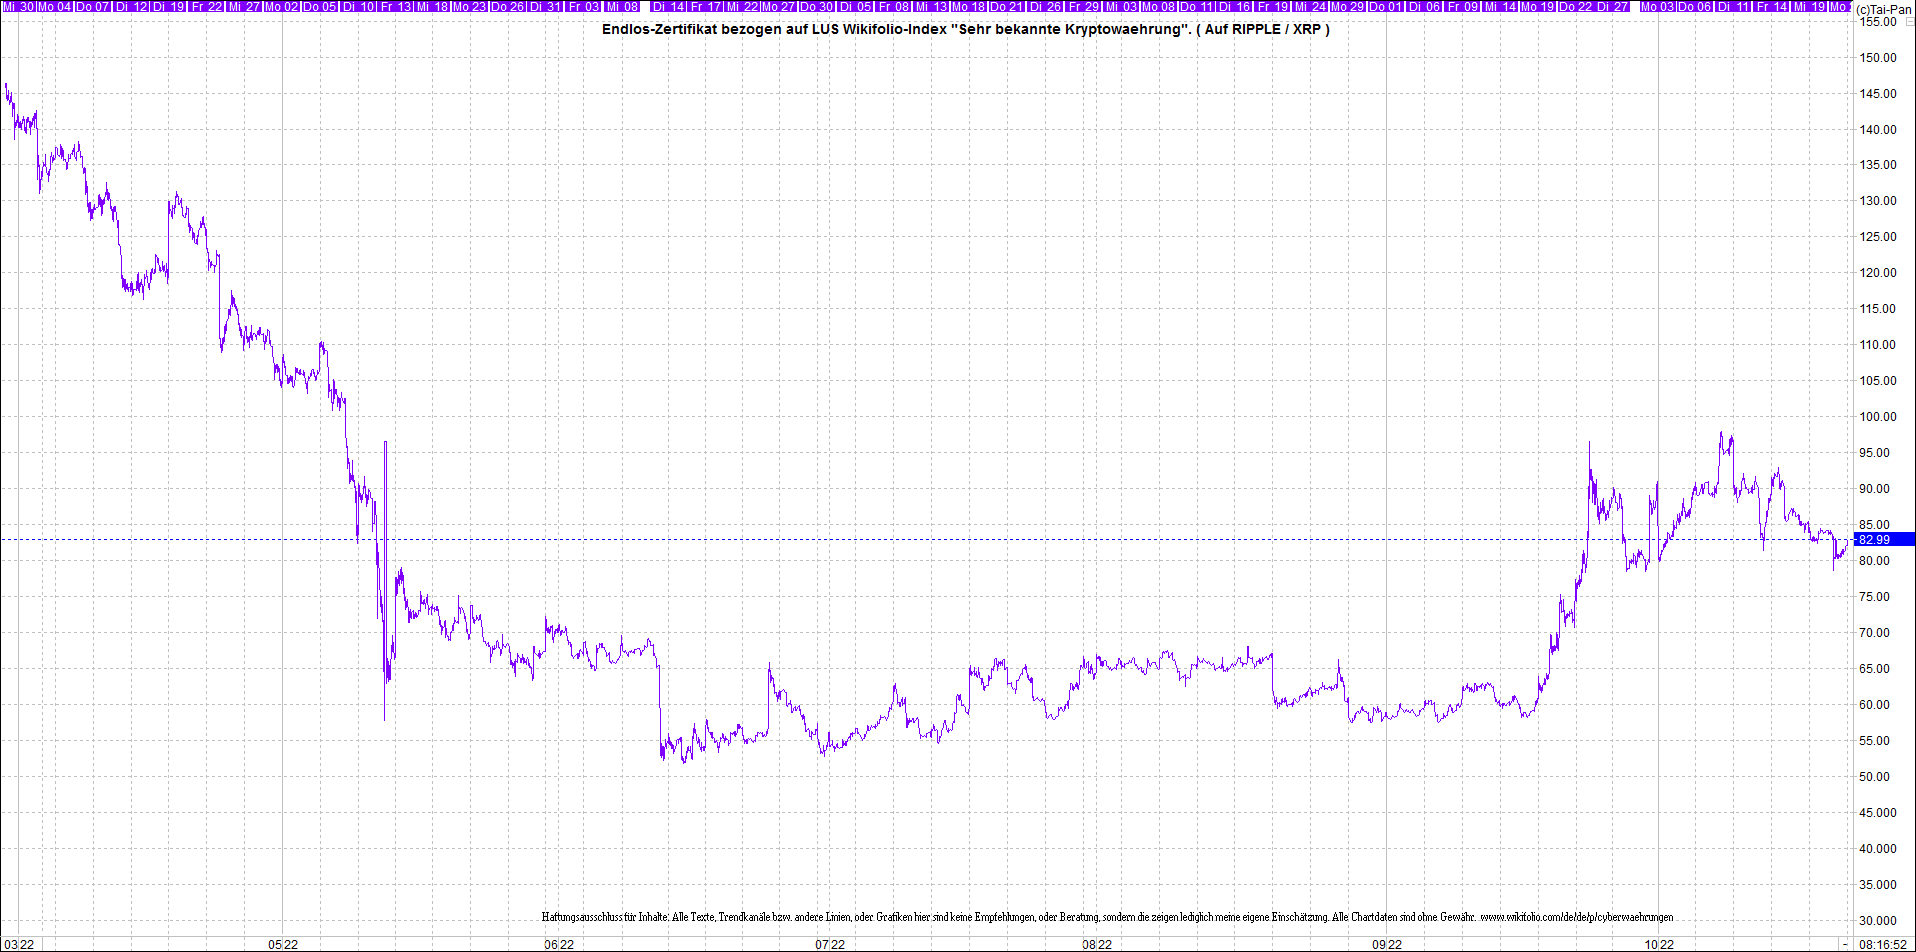Click the Di 11 date label
Viewport: 1916px width, 952px height.
click(x=1734, y=6)
